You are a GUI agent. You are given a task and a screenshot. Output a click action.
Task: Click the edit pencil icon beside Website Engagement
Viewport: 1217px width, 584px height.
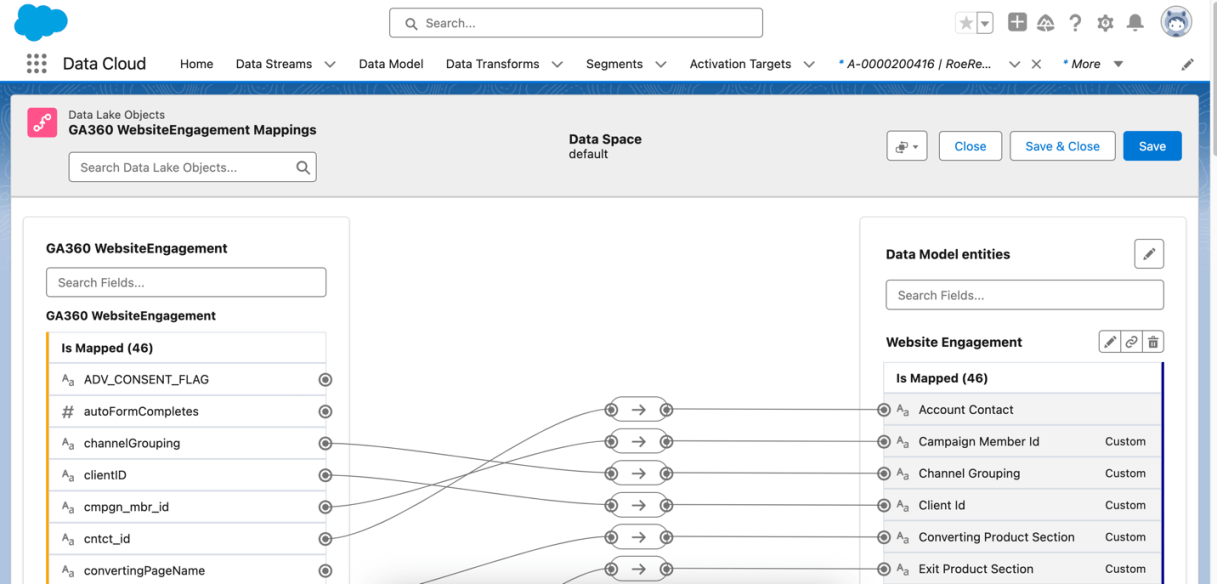(1109, 341)
